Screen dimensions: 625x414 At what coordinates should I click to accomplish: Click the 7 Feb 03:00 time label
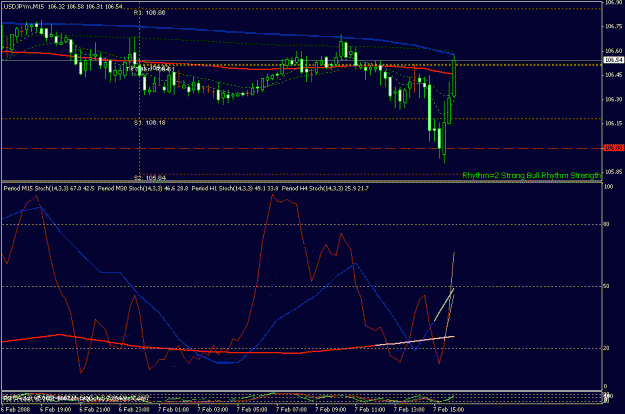coord(213,410)
